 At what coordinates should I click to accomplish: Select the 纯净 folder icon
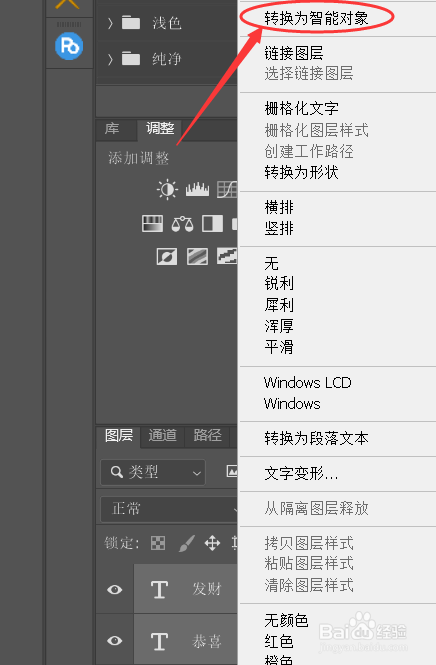(131, 58)
